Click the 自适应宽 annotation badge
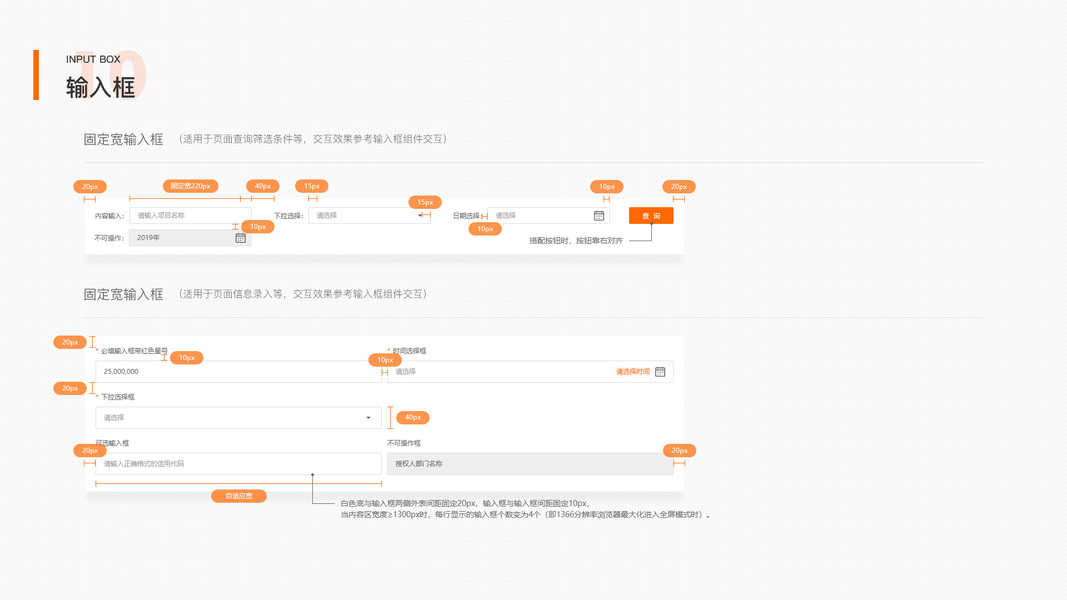The width and height of the screenshot is (1067, 600). click(239, 496)
